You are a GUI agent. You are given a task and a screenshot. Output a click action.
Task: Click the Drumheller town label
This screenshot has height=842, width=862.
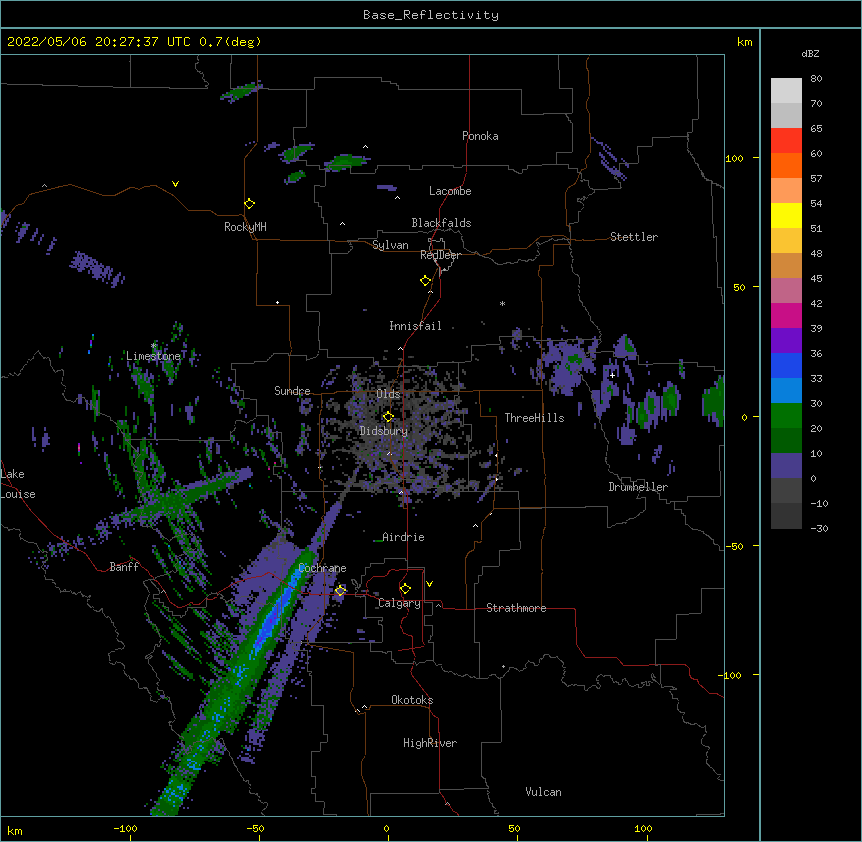click(638, 487)
